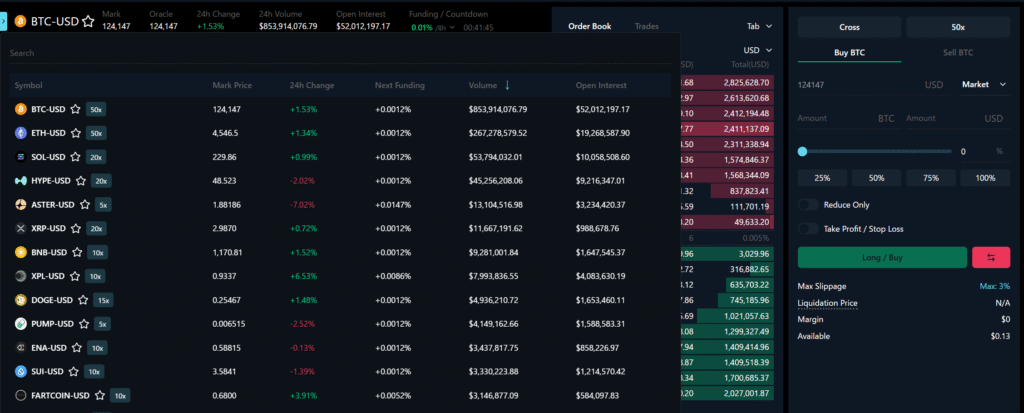
Task: Click the DOGE-USD coin icon
Action: [x=20, y=300]
